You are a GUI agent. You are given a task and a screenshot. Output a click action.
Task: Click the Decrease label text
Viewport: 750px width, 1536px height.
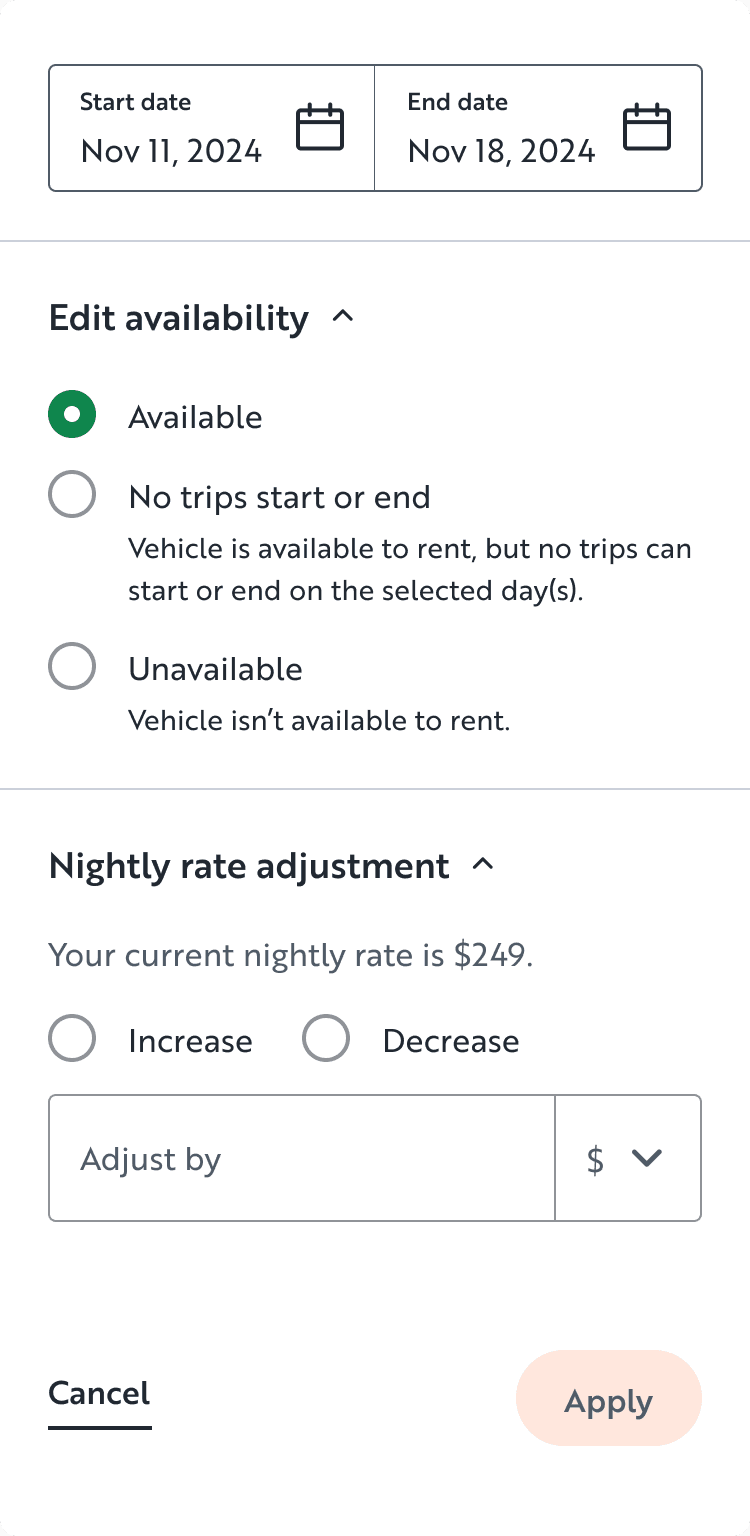tap(451, 1041)
